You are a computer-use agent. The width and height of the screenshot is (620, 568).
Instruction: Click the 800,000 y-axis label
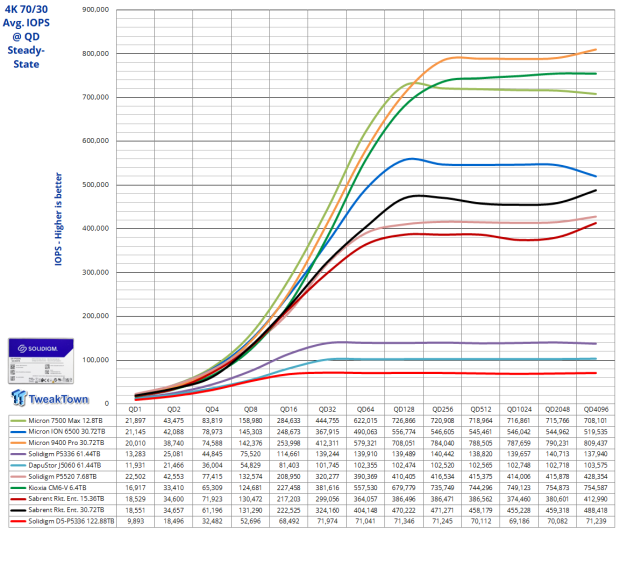pos(95,53)
